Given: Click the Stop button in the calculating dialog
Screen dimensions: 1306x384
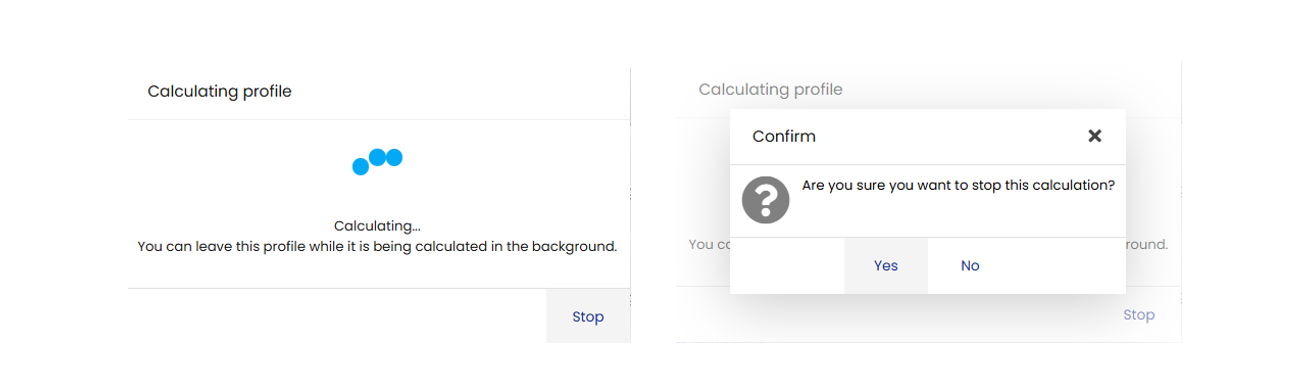Looking at the screenshot, I should (588, 316).
